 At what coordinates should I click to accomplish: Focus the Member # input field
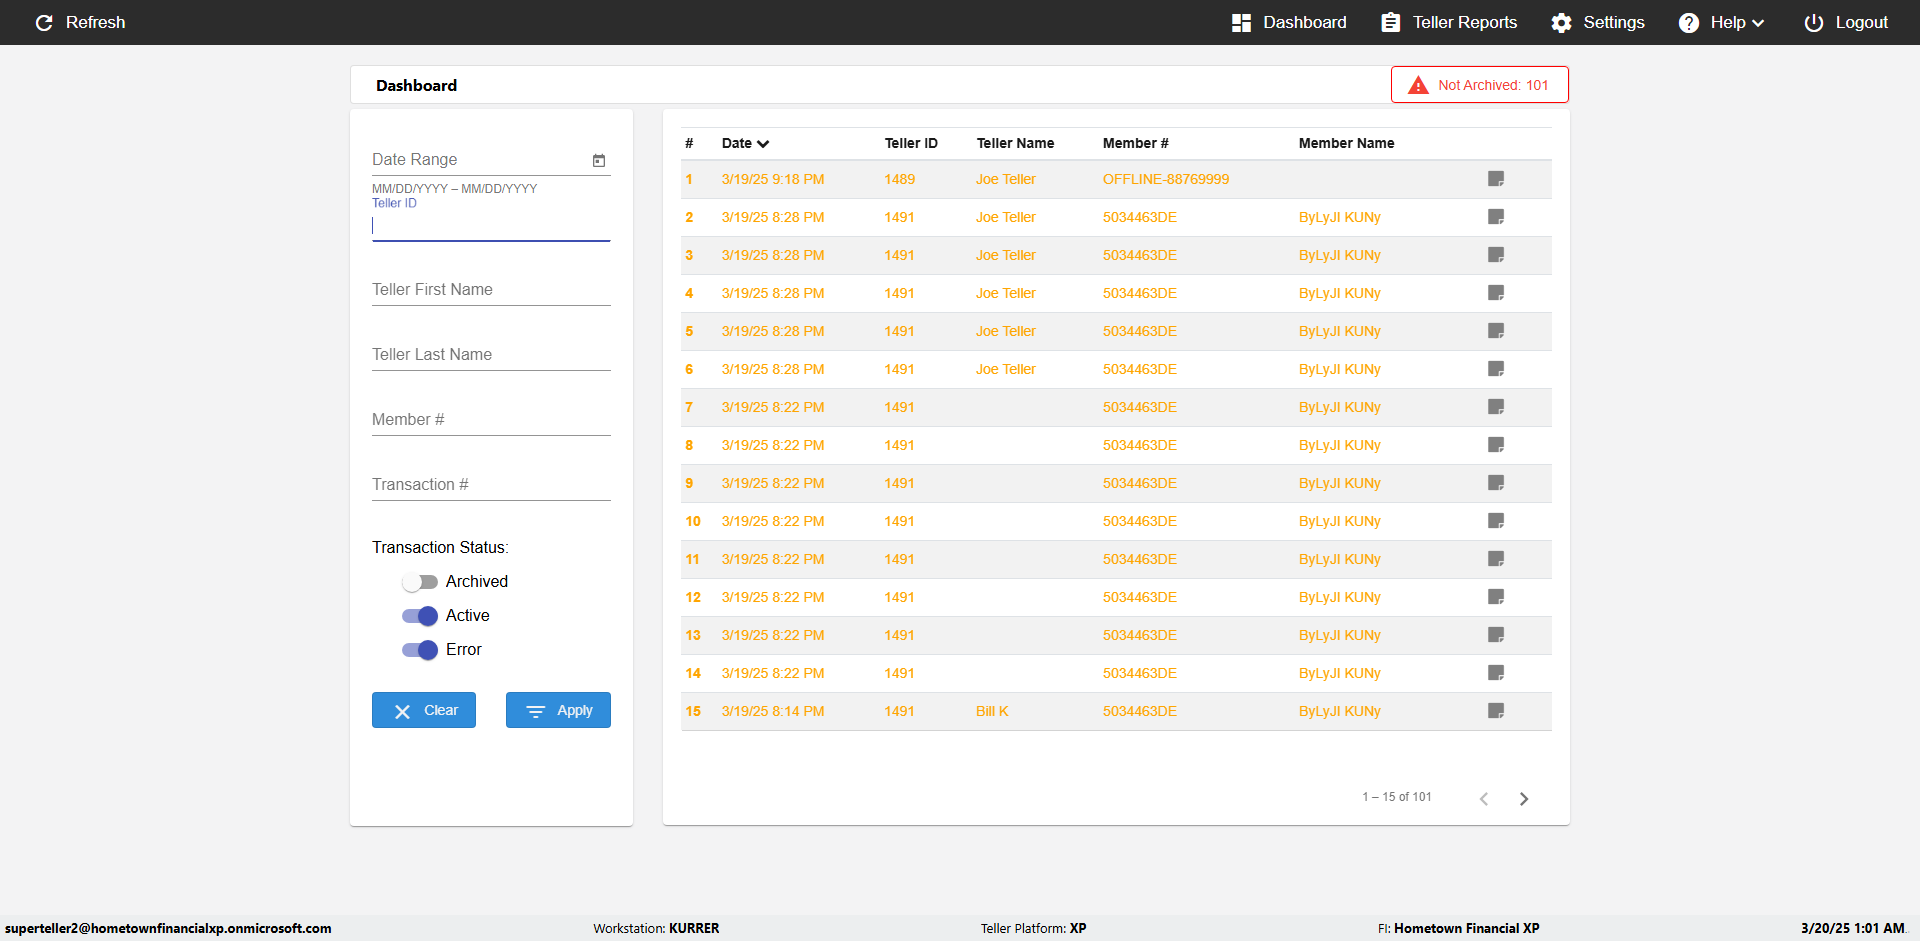[491, 420]
